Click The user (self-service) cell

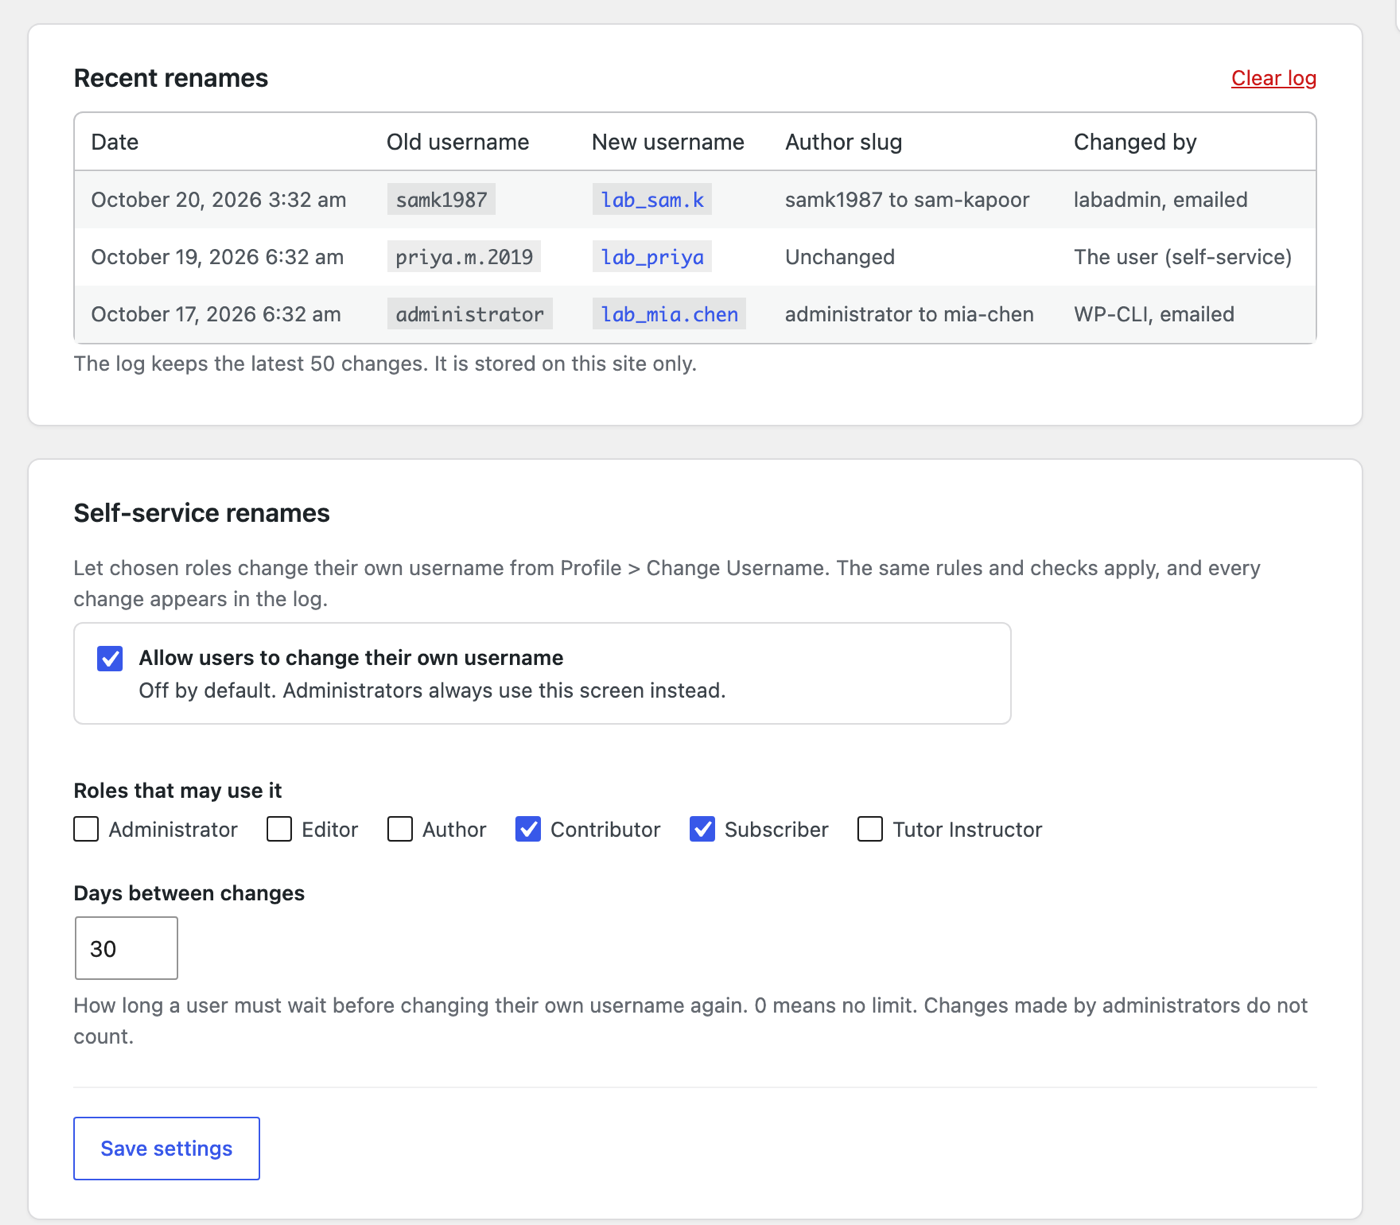[x=1183, y=257]
